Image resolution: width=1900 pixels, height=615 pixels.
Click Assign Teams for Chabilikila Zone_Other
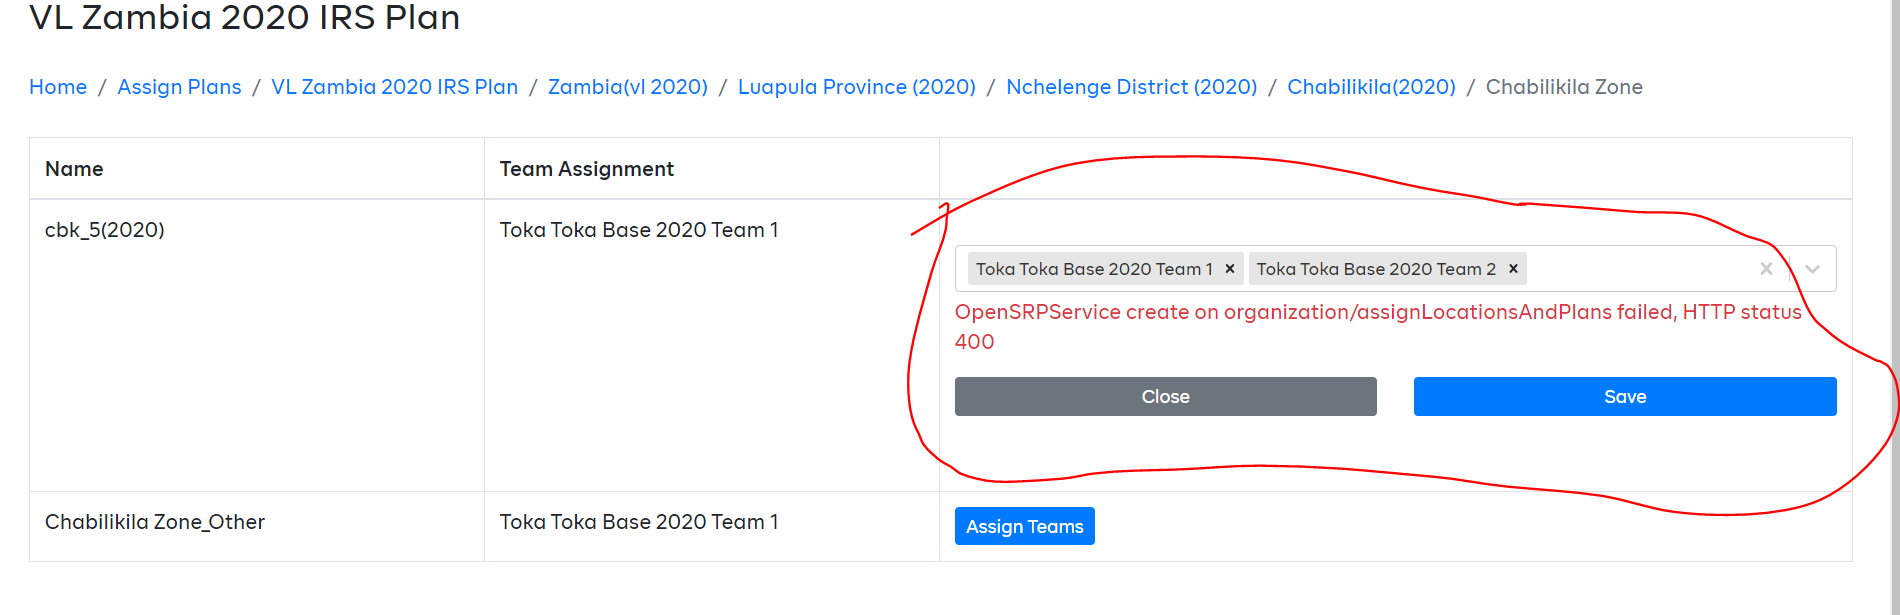click(1024, 525)
